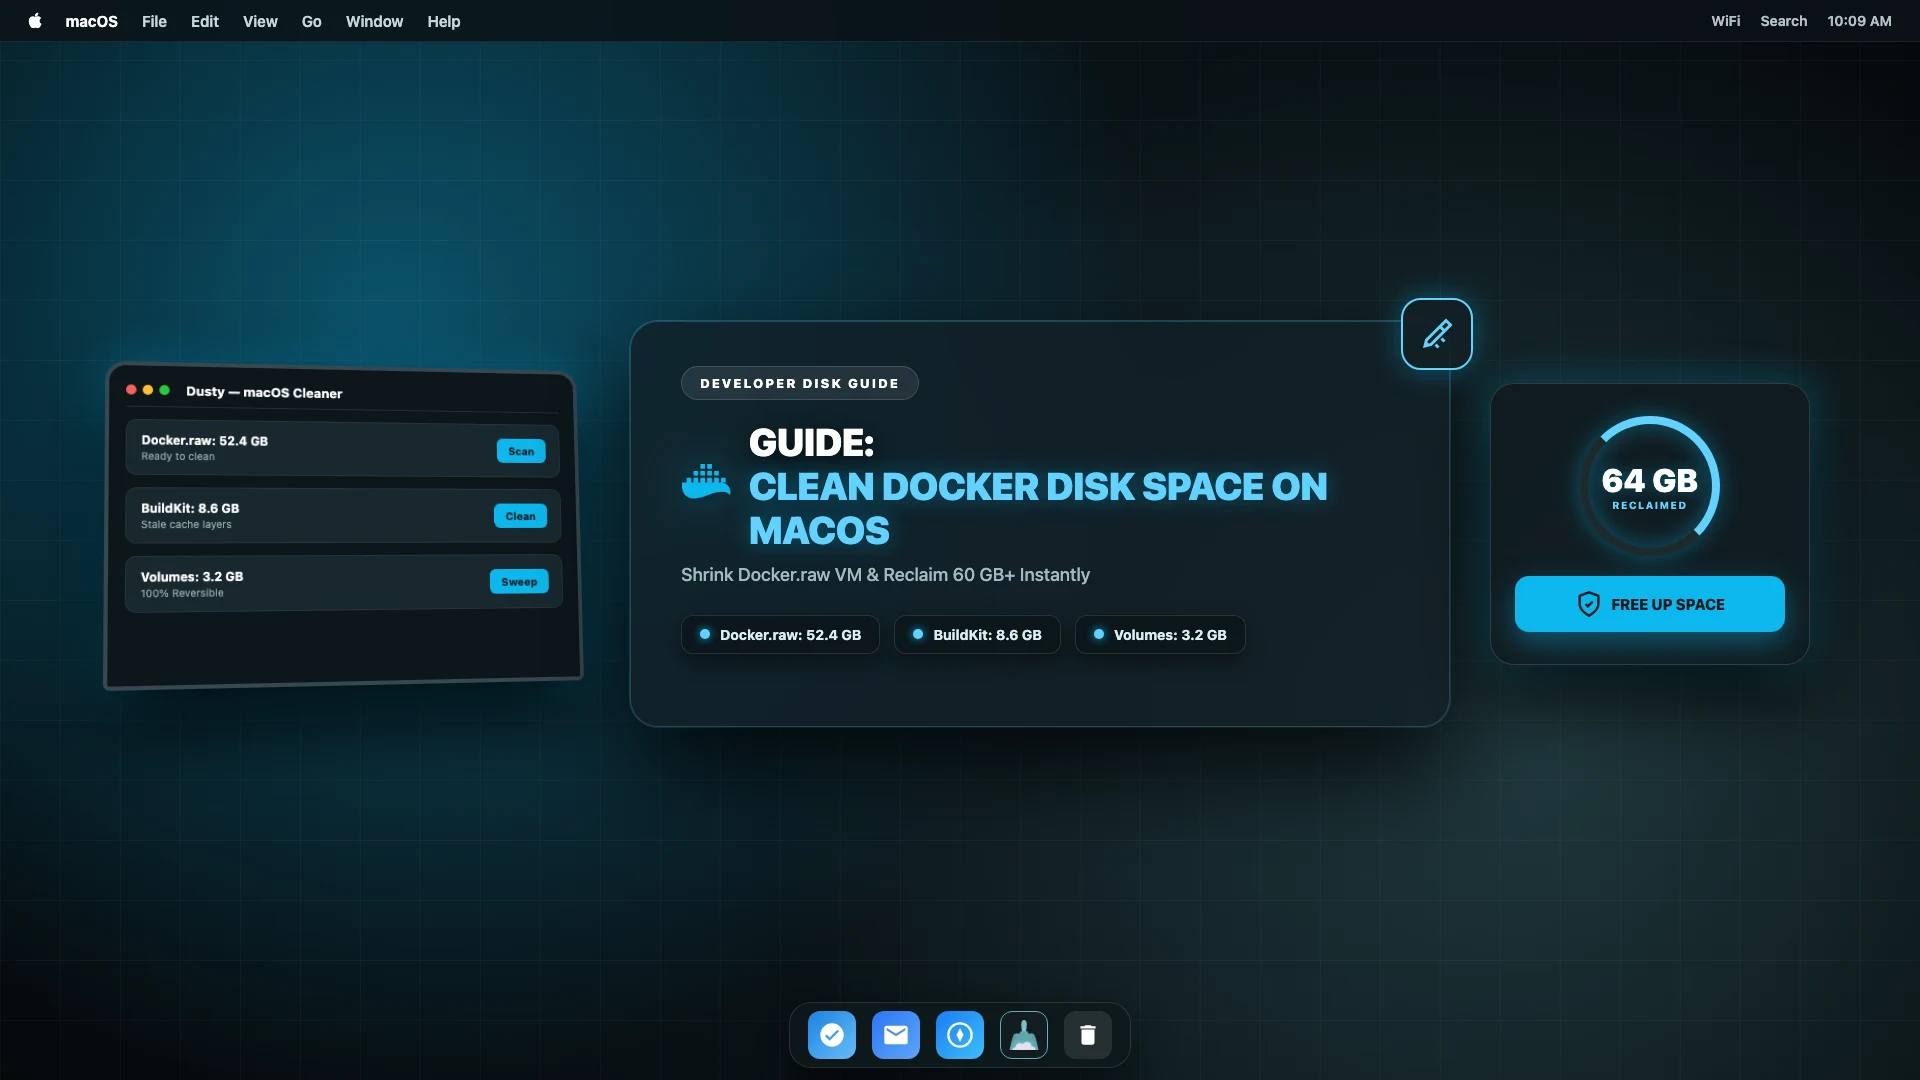Click Clean for BuildKit in the Dusty window
The height and width of the screenshot is (1080, 1920).
pyautogui.click(x=520, y=516)
